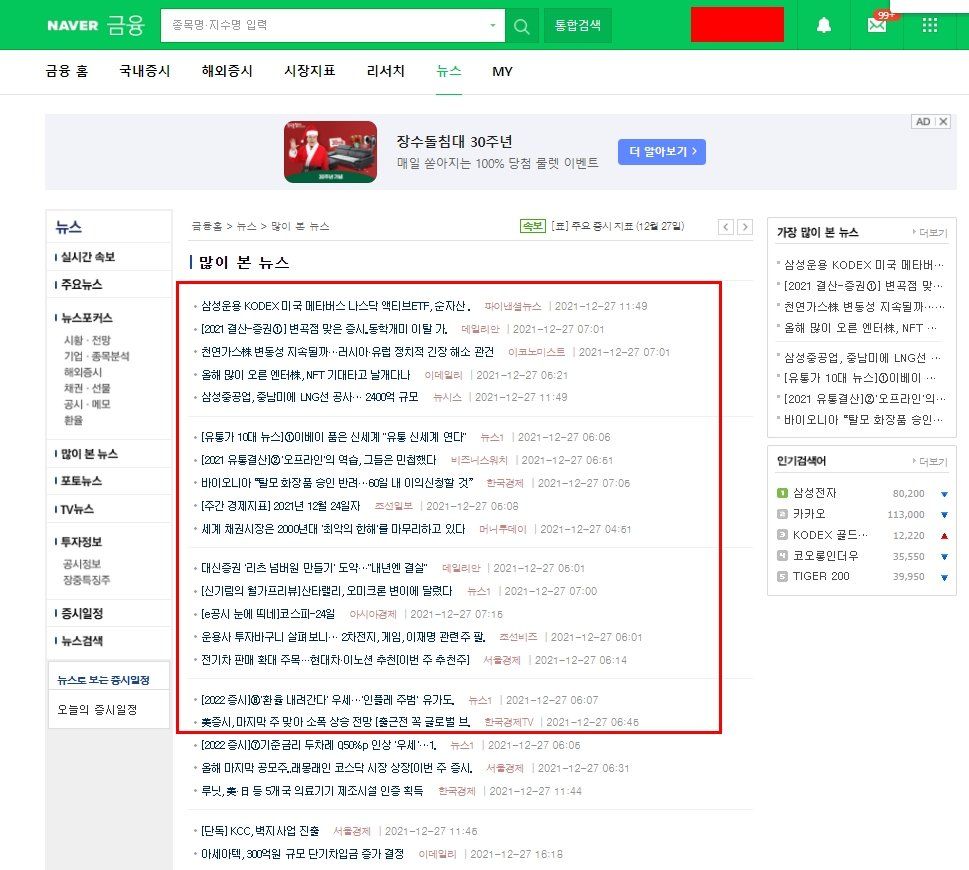
Task: Show previous breaking news headline
Action: (x=726, y=227)
